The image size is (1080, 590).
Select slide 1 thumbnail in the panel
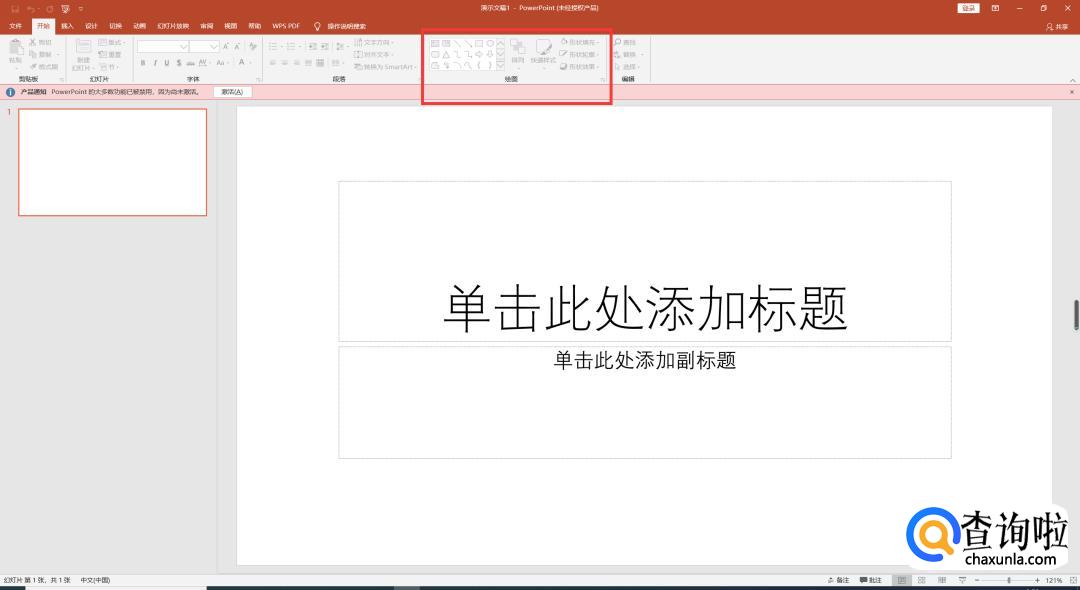tap(112, 162)
